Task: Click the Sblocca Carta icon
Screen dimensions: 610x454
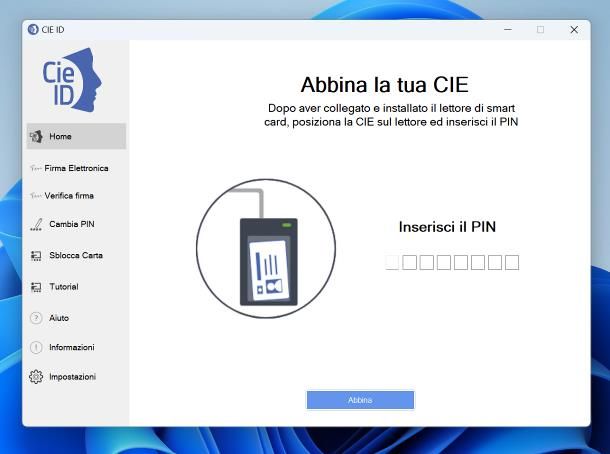Action: coord(36,256)
